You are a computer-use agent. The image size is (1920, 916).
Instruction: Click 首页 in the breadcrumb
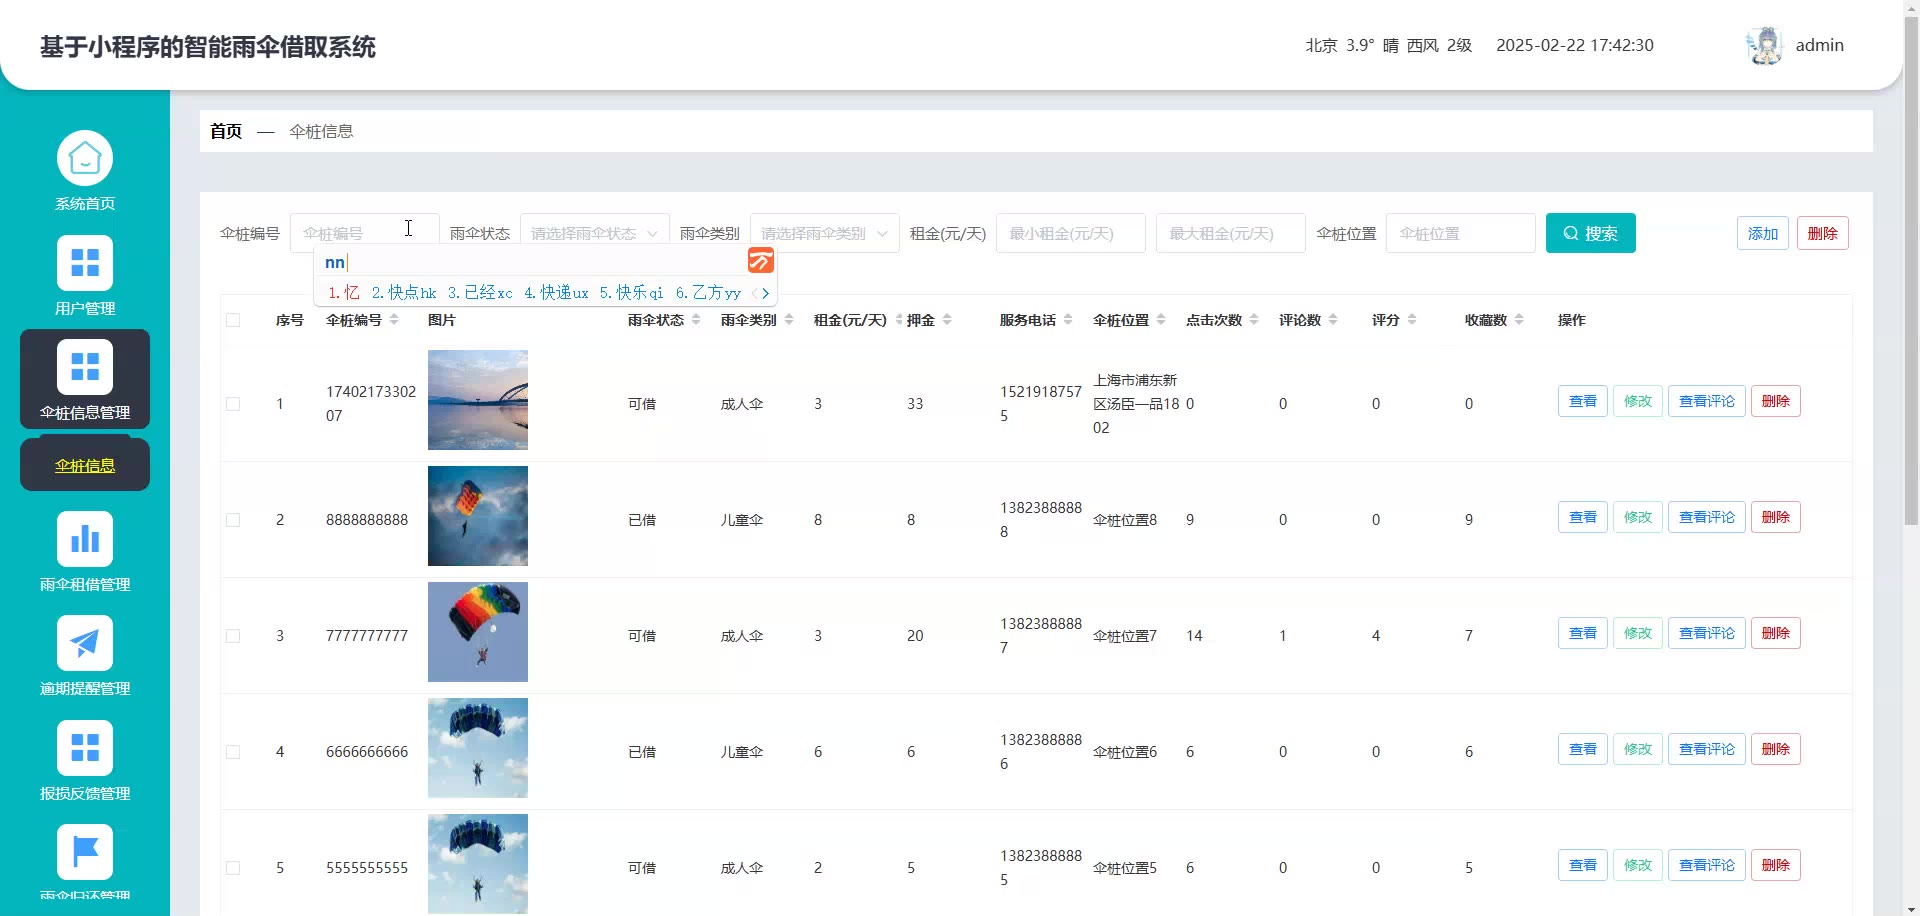tap(226, 131)
